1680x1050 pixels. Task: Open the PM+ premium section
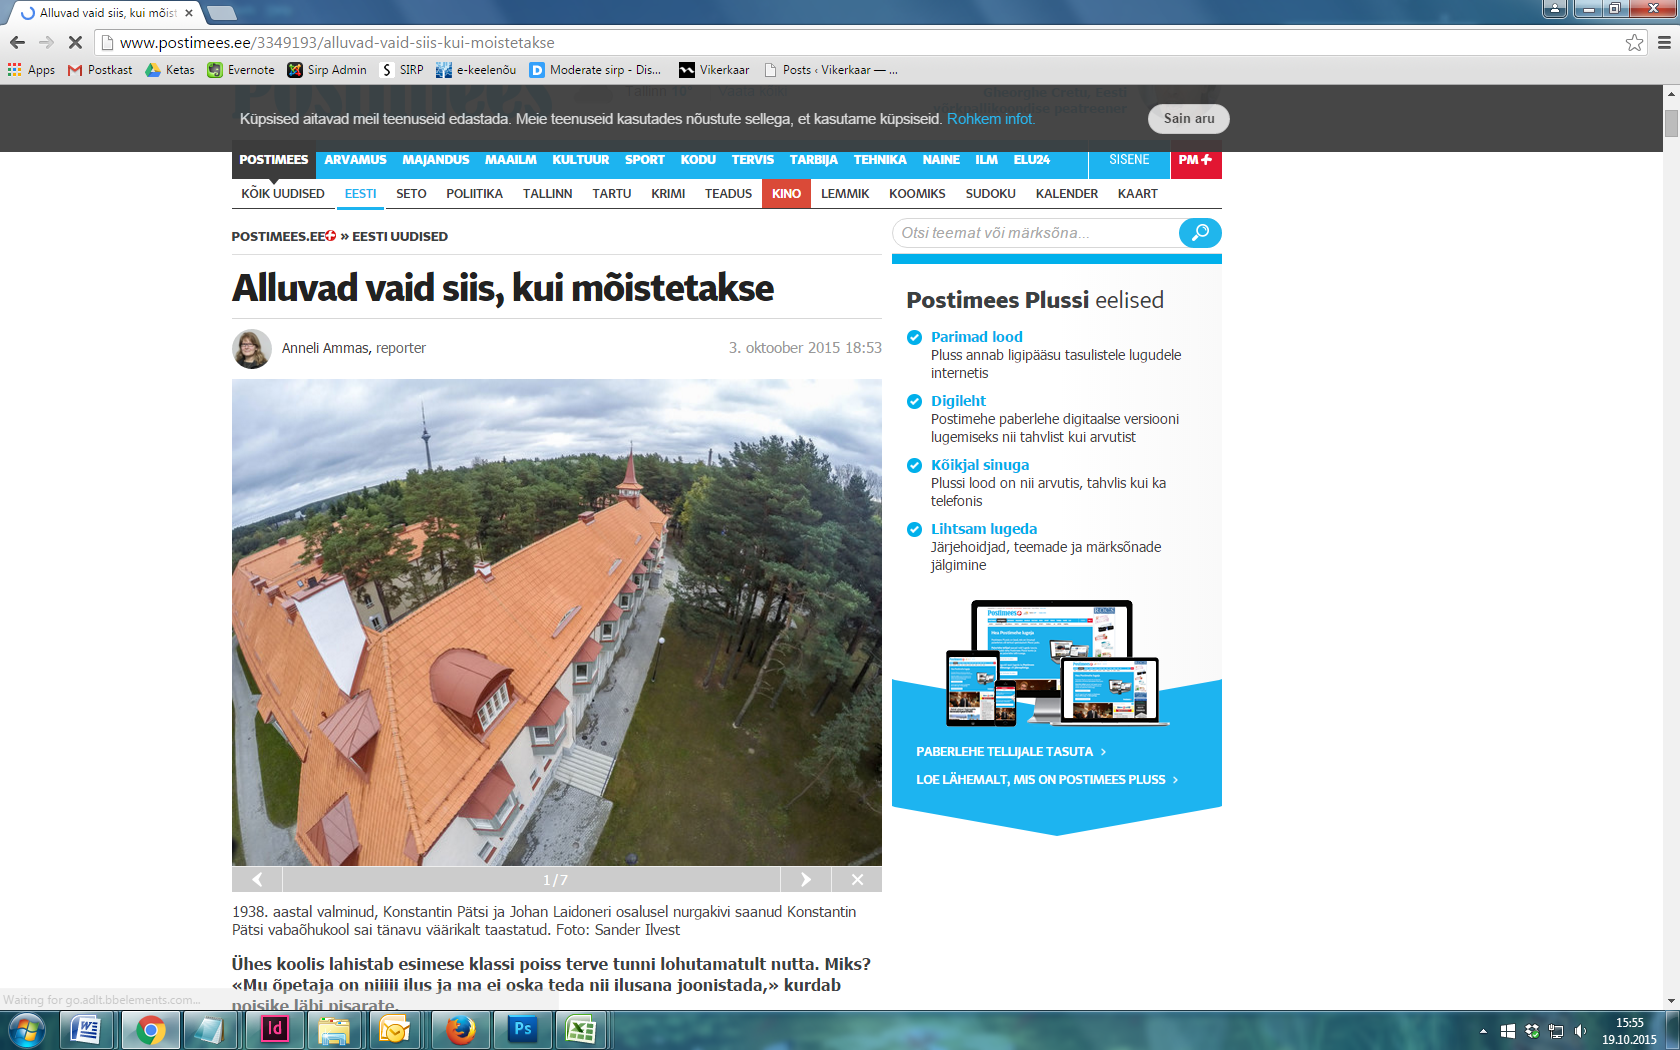[x=1195, y=160]
